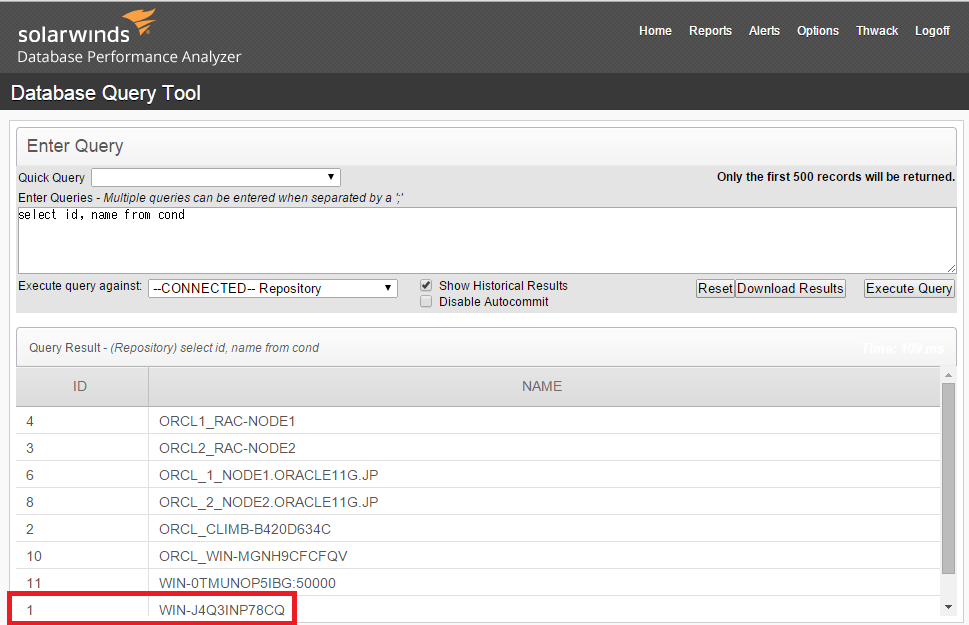Select the ORCL_1_NODE1.ORACLE11G.JP cell
969x625 pixels.
click(x=544, y=475)
